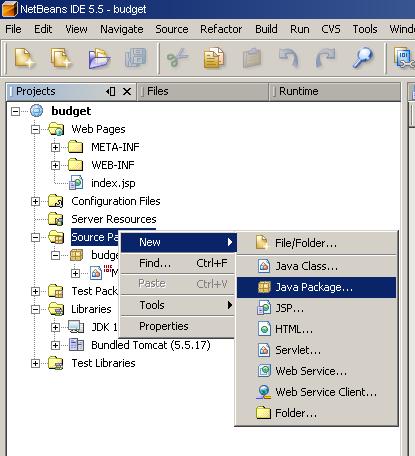Click the New Project toolbar icon
The height and width of the screenshot is (456, 415).
click(x=61, y=58)
